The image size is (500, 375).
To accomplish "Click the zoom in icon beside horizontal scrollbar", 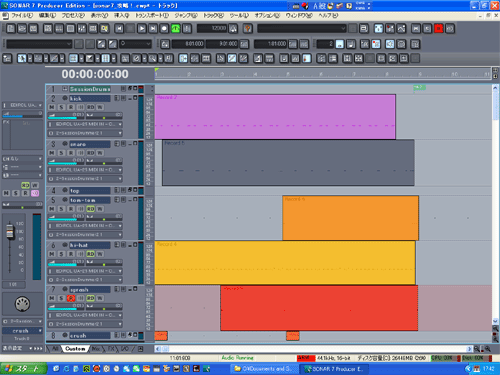I will pos(487,349).
